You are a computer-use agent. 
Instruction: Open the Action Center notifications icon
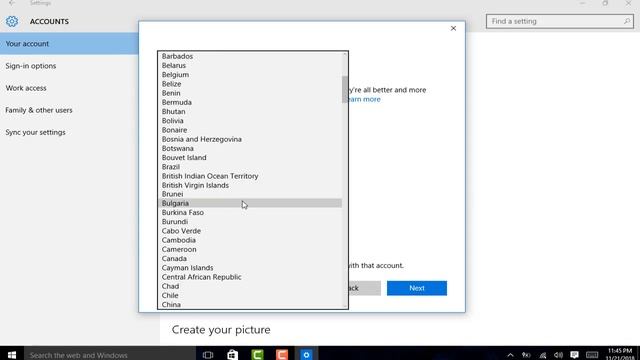tap(574, 355)
